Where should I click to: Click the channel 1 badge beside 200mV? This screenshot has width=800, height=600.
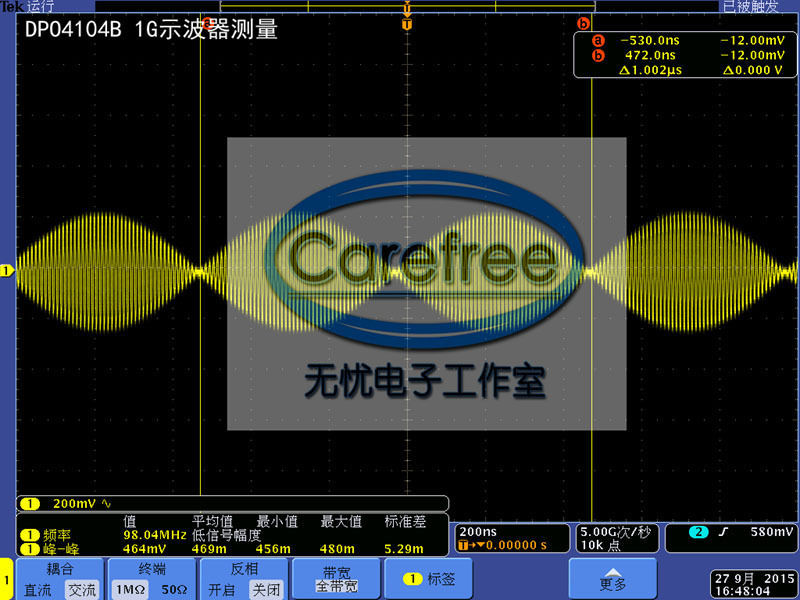30,504
